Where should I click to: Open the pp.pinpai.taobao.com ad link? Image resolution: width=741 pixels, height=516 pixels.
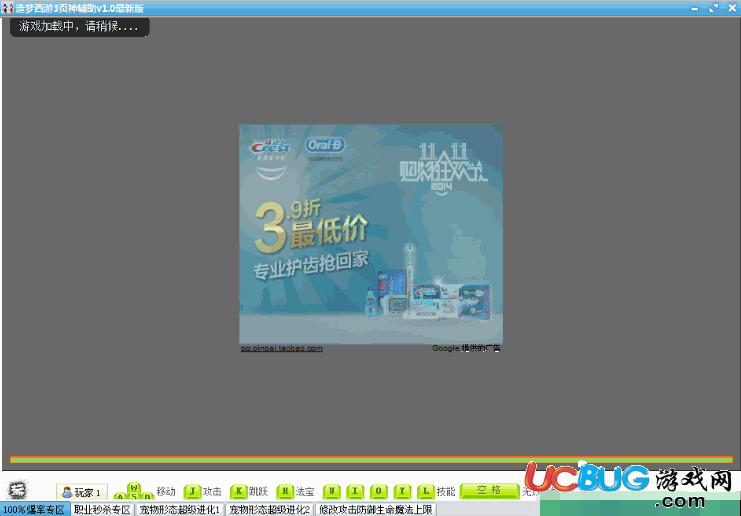(x=282, y=348)
